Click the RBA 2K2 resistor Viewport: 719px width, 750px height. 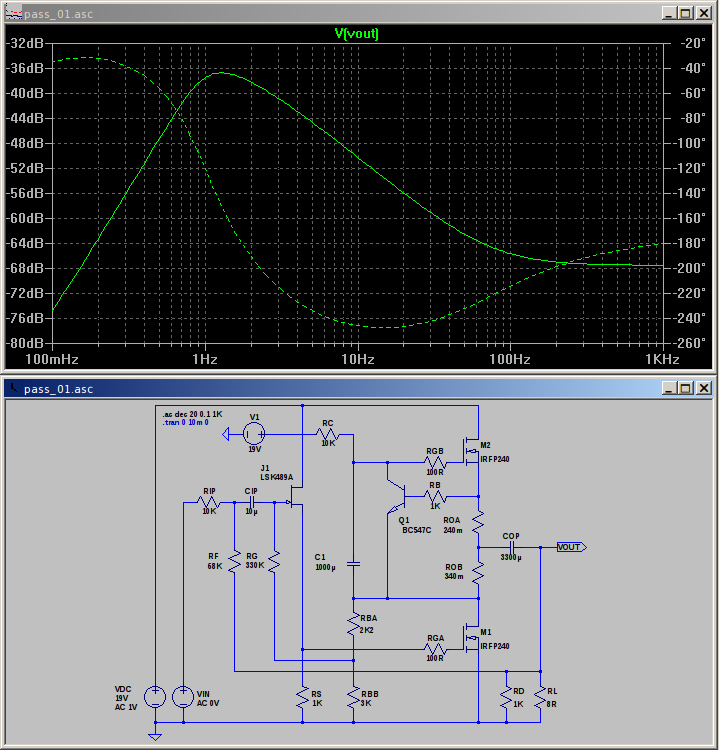click(353, 624)
